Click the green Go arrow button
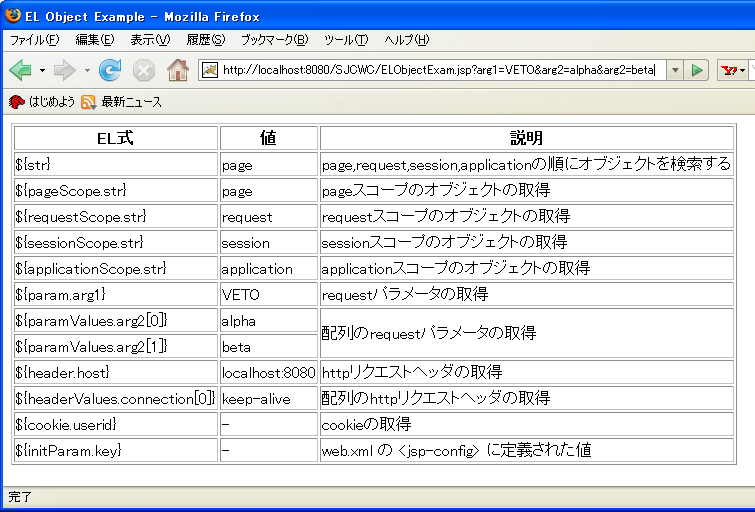 pos(698,70)
